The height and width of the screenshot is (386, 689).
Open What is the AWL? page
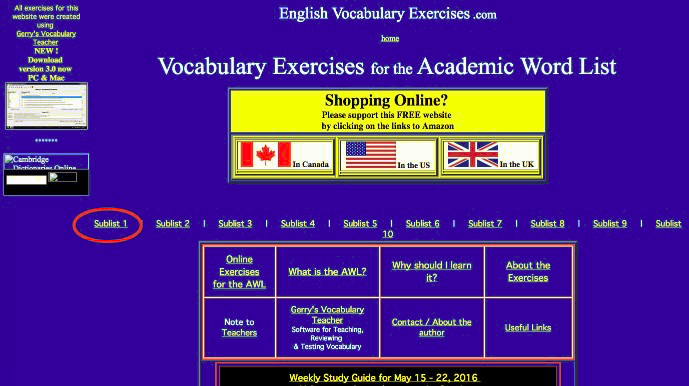327,272
